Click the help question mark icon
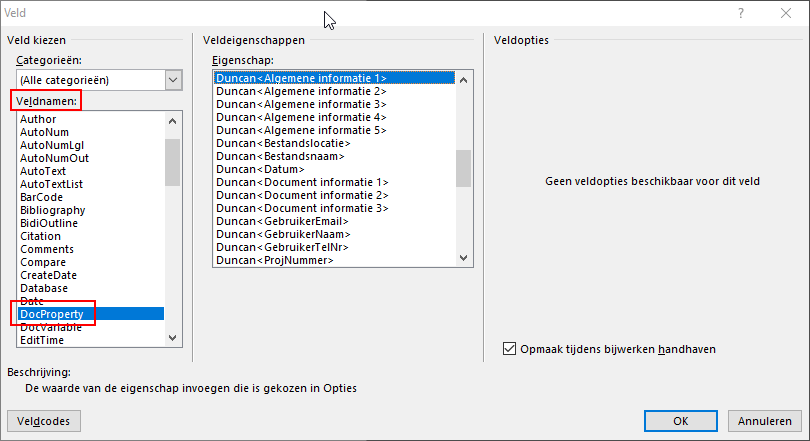The width and height of the screenshot is (810, 441). point(741,13)
